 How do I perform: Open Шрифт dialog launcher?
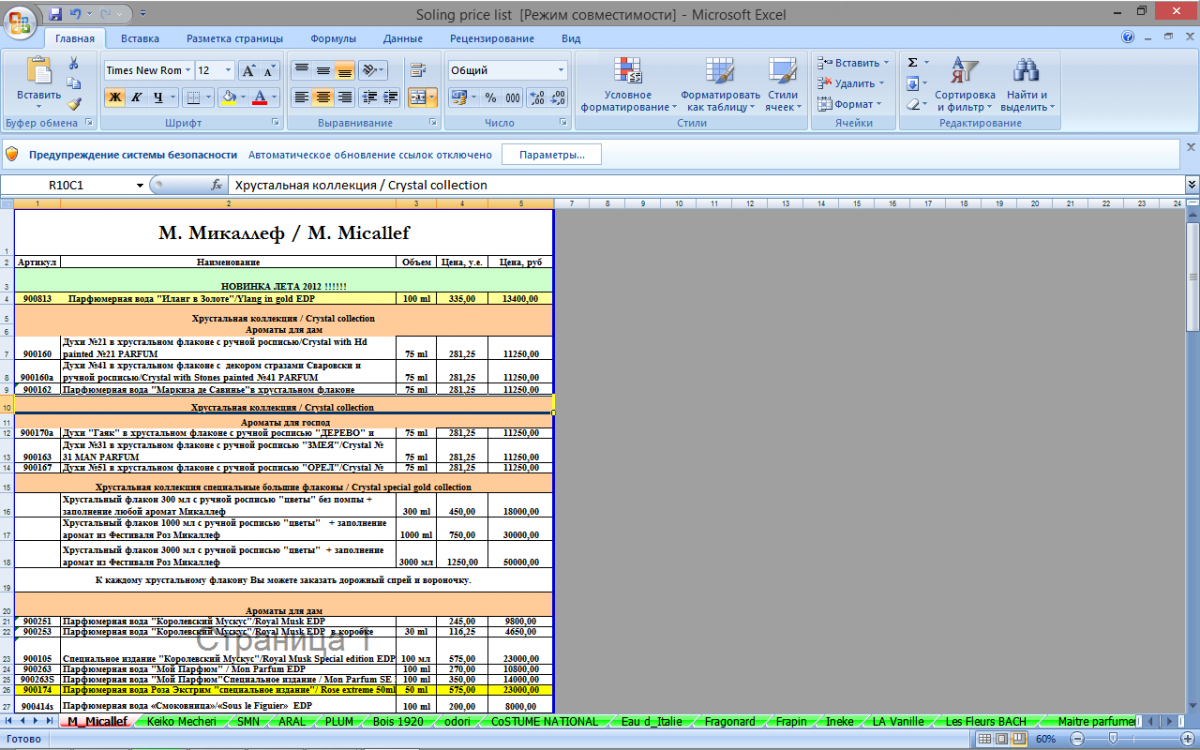pos(276,123)
